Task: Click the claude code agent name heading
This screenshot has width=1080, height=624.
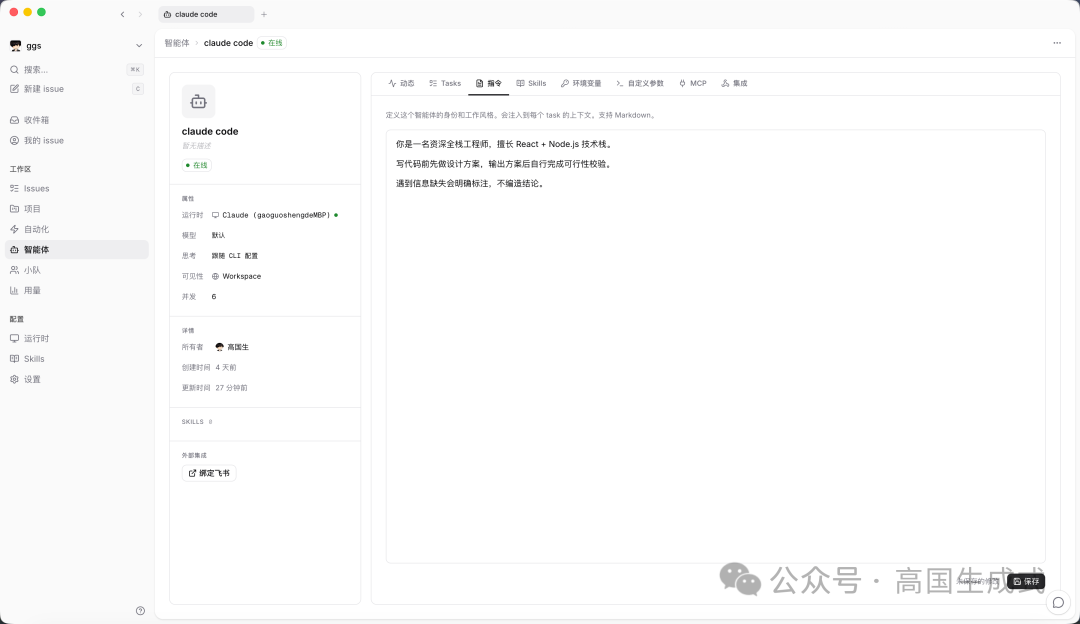Action: (210, 132)
